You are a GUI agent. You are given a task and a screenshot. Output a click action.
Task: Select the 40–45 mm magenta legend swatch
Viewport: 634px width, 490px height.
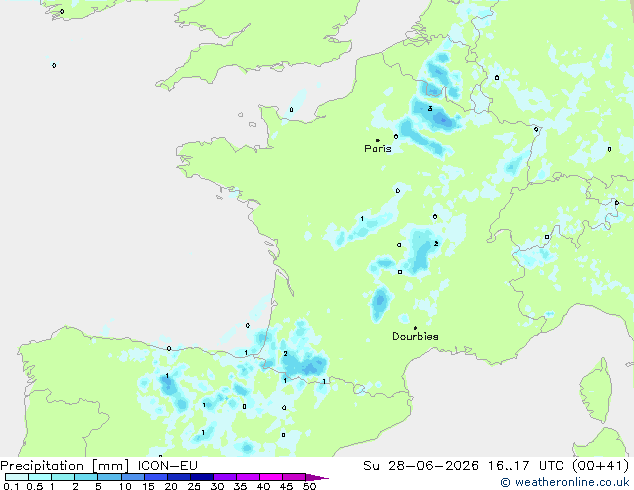point(271,477)
